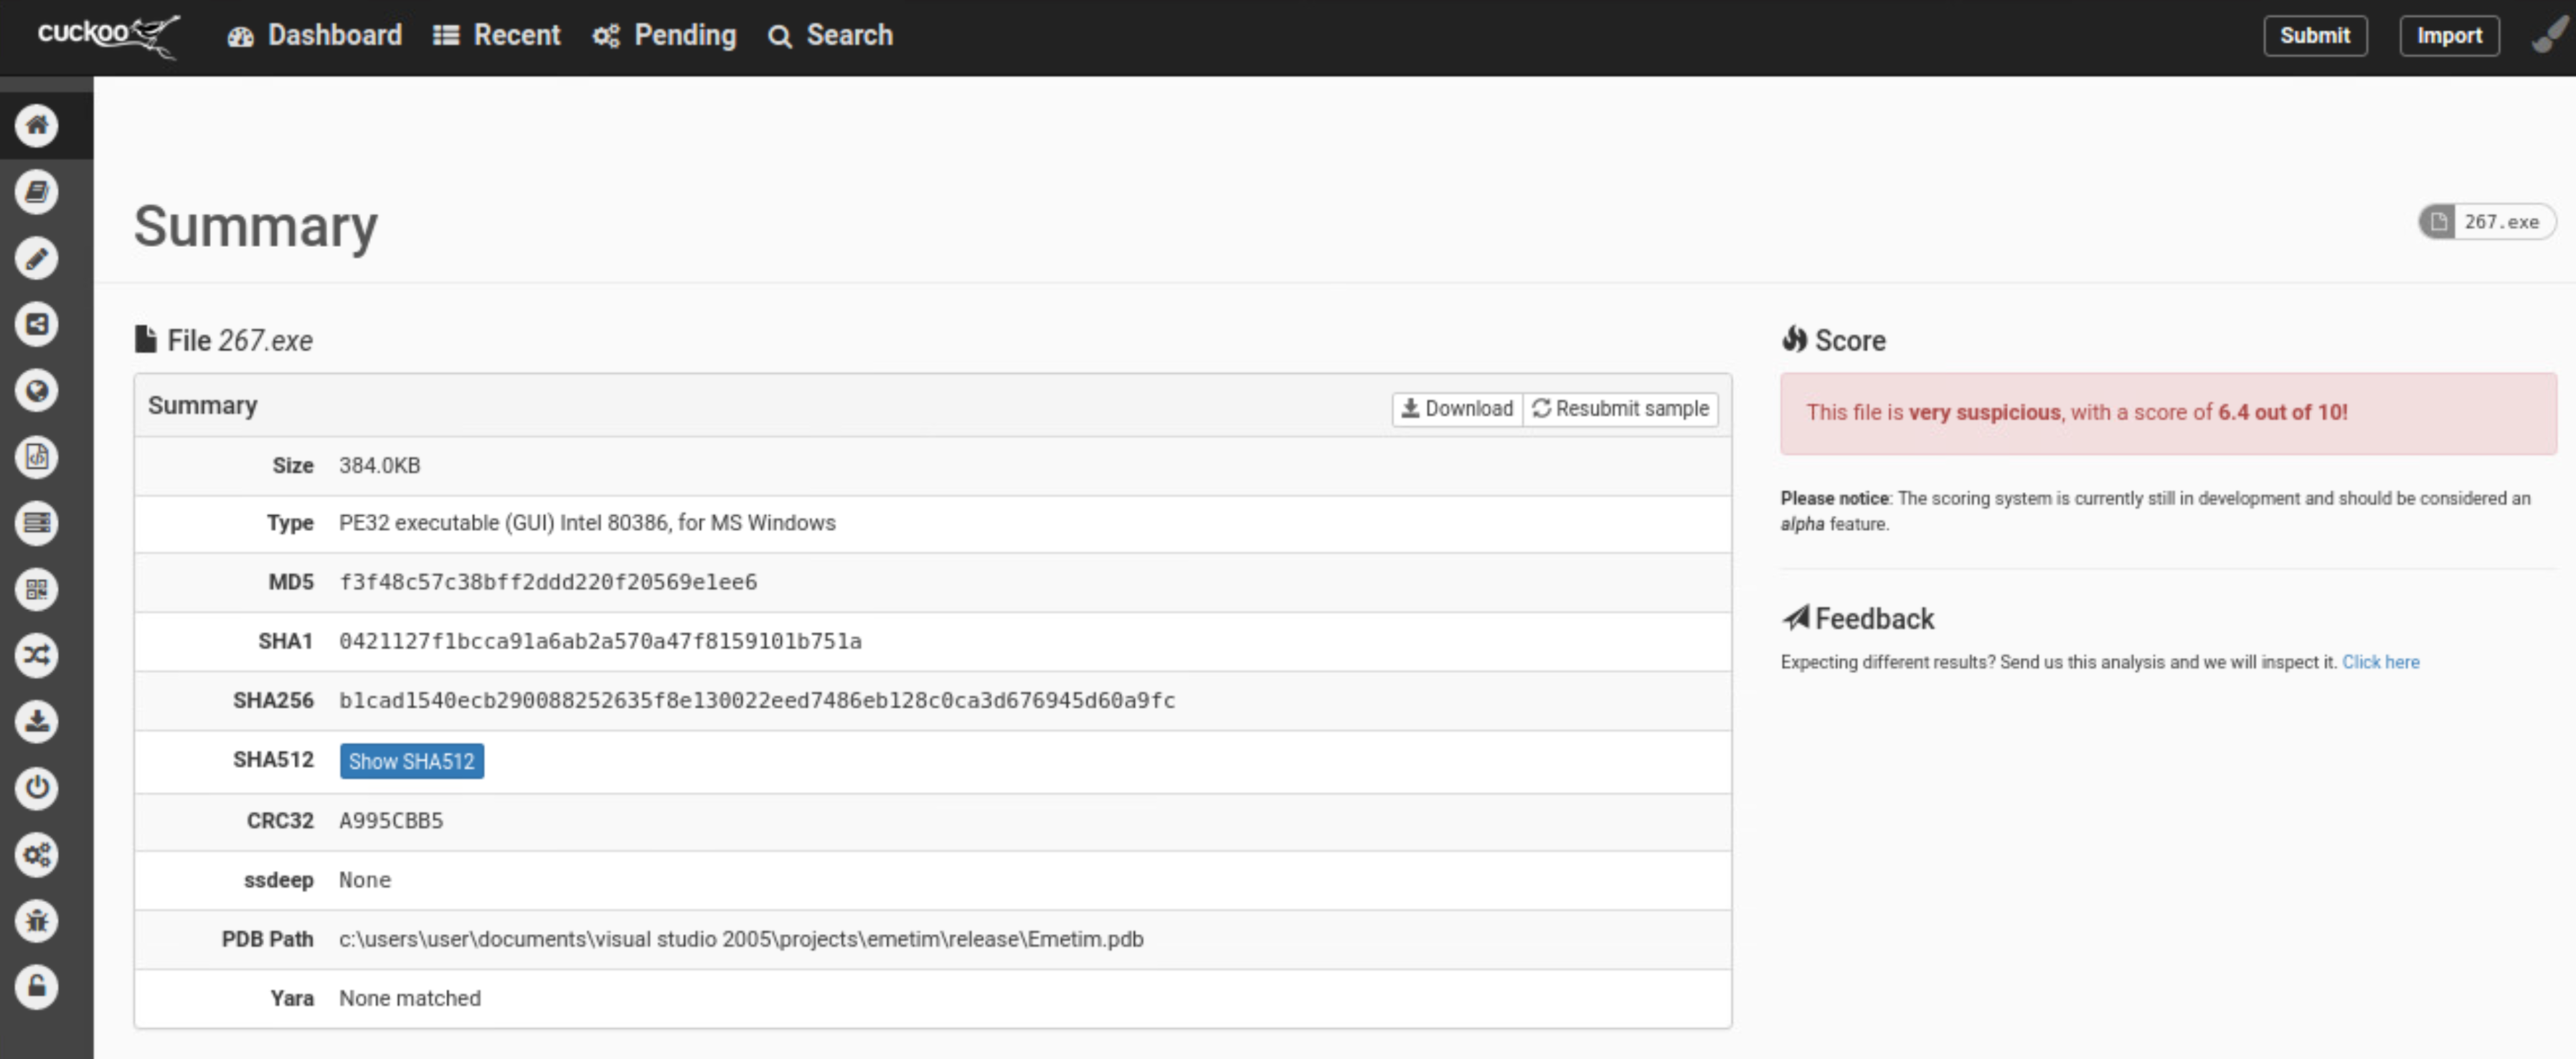The image size is (2576, 1059).
Task: Click the feedback link Click here
Action: click(x=2381, y=661)
